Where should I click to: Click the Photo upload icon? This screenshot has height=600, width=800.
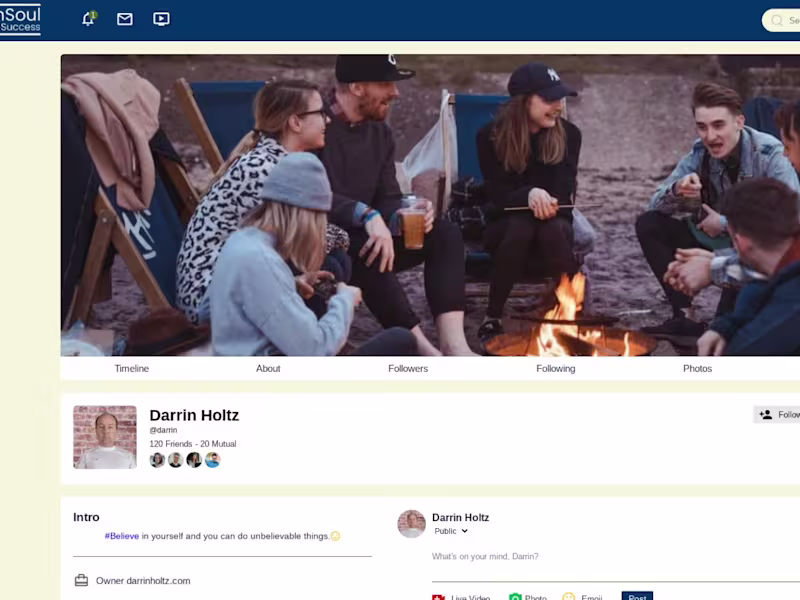(x=515, y=597)
